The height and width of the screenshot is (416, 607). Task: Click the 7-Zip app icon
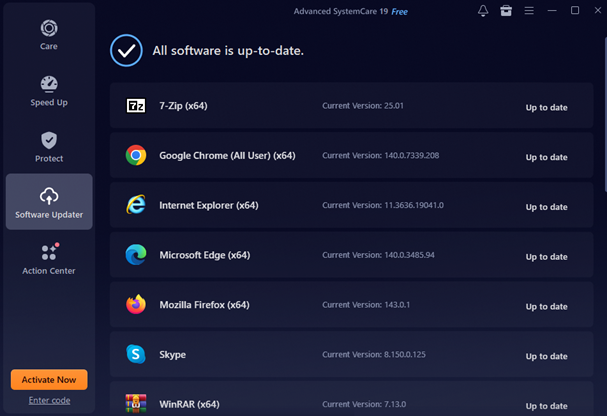coord(136,106)
